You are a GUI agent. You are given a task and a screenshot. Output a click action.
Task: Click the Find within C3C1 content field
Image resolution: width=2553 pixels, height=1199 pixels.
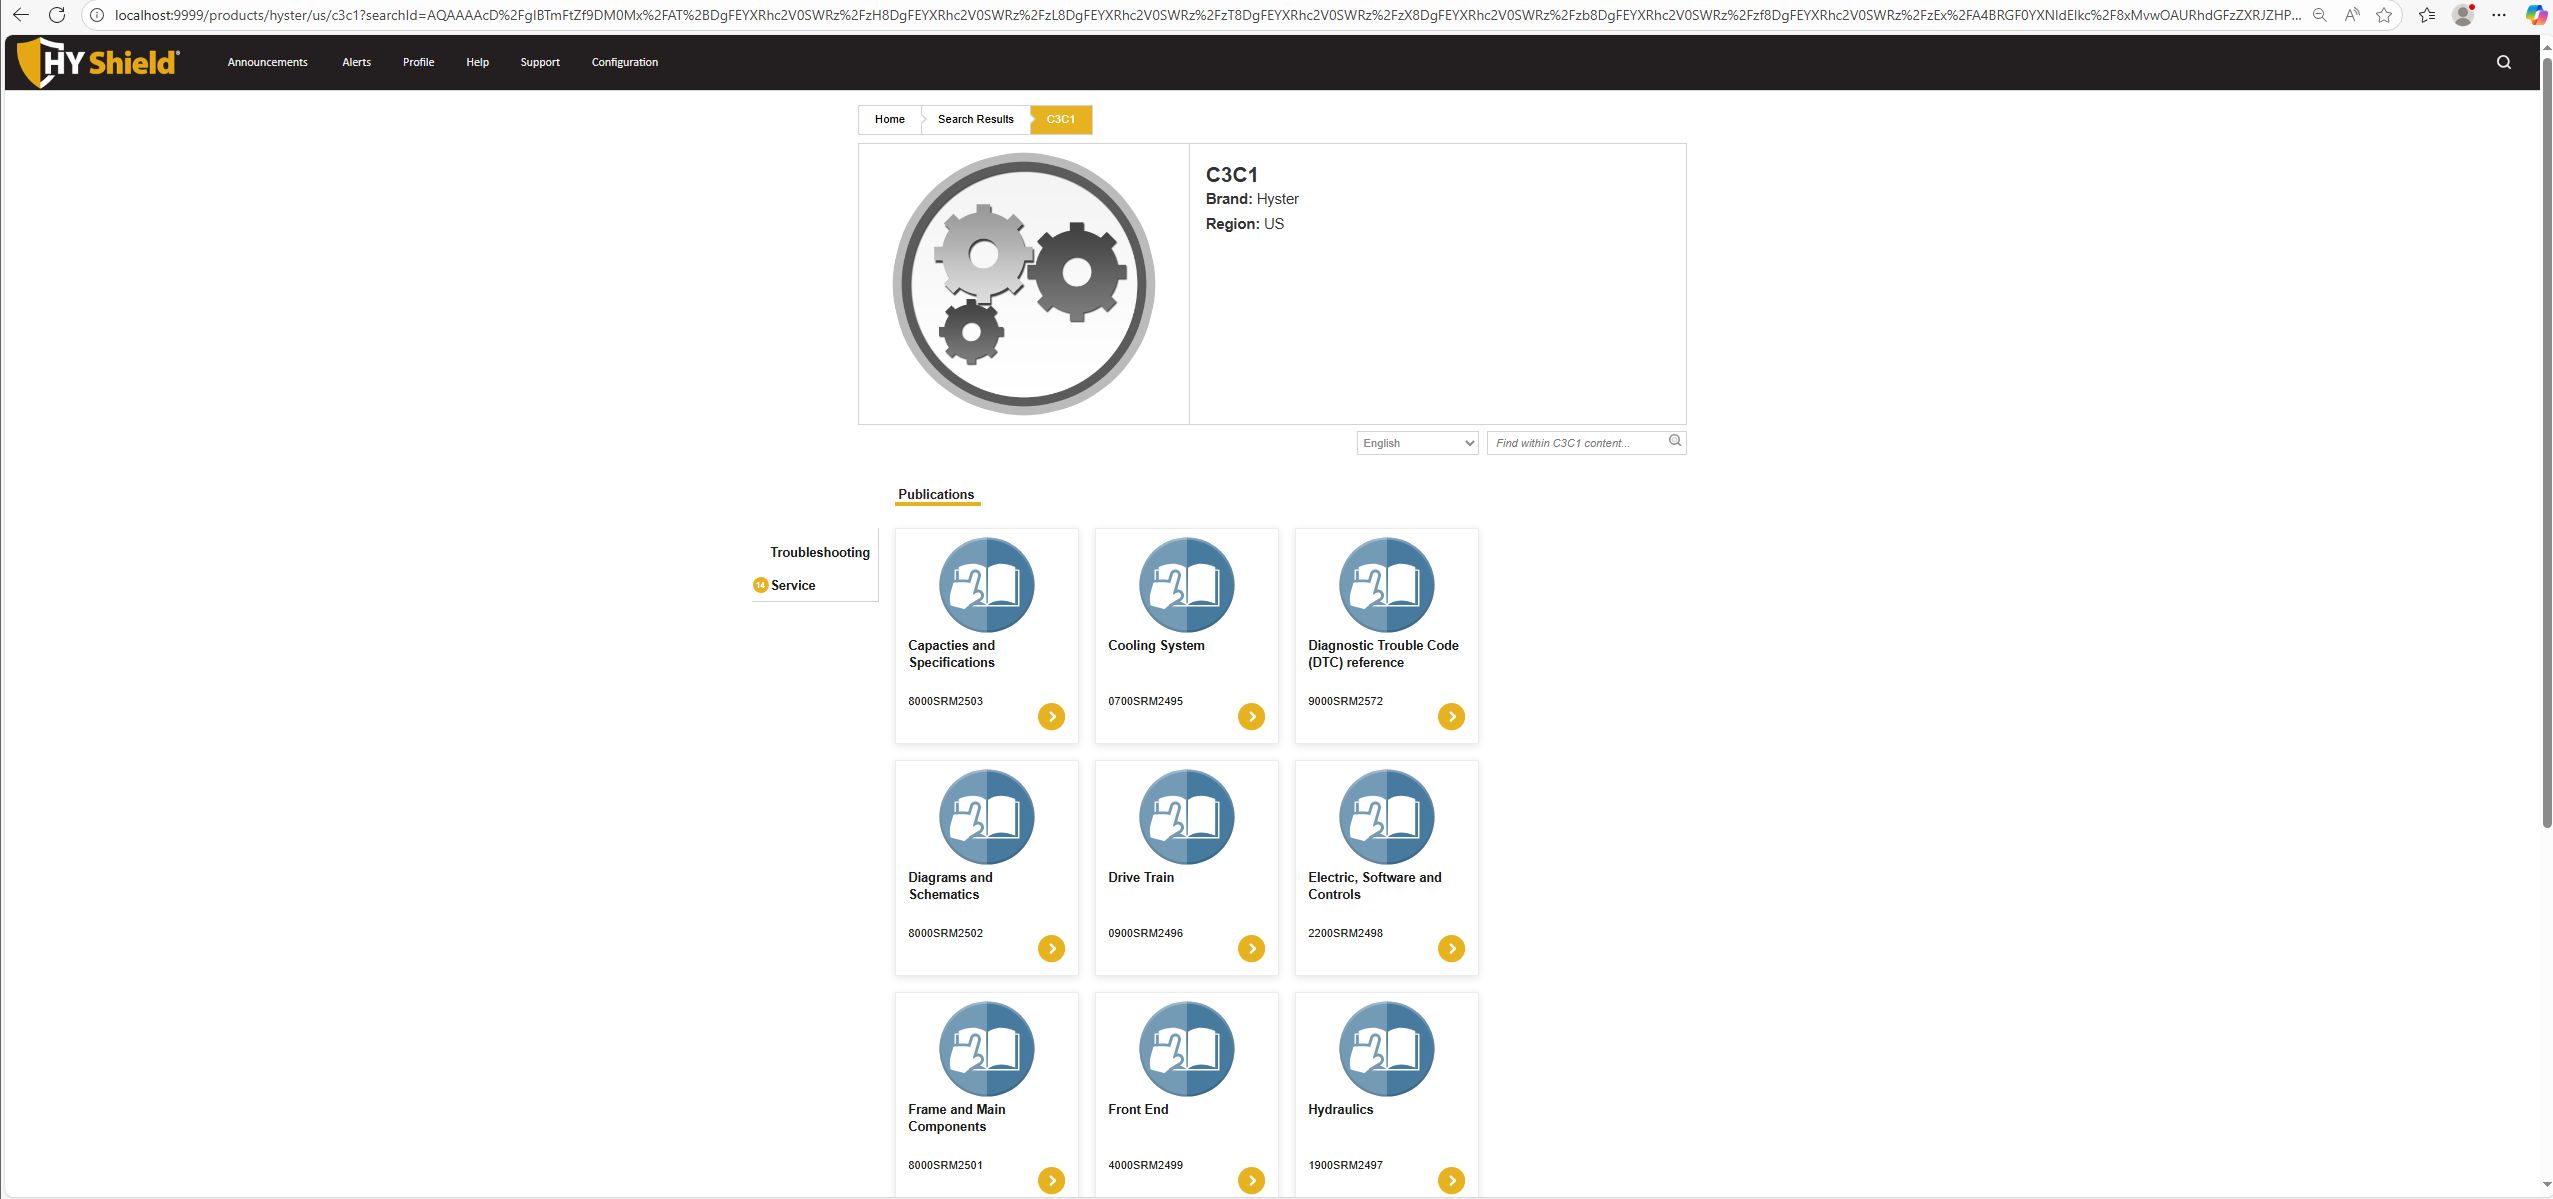pos(1575,443)
